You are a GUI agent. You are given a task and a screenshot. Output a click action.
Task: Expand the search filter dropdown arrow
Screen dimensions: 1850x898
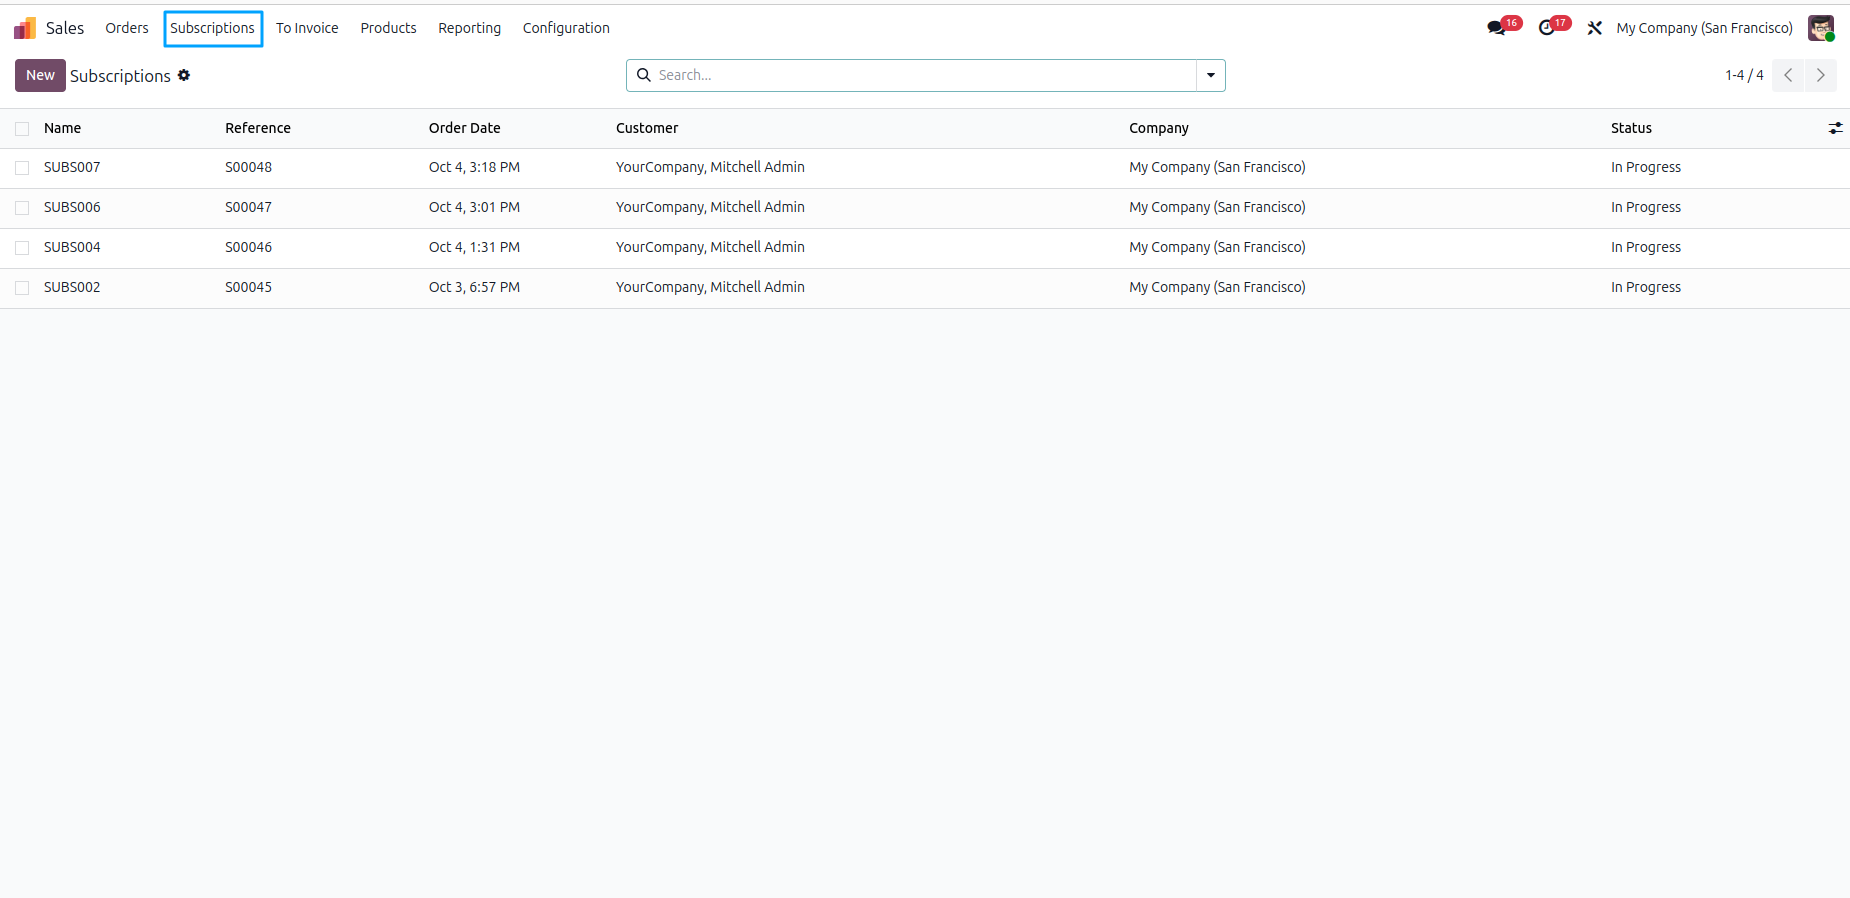pyautogui.click(x=1211, y=75)
